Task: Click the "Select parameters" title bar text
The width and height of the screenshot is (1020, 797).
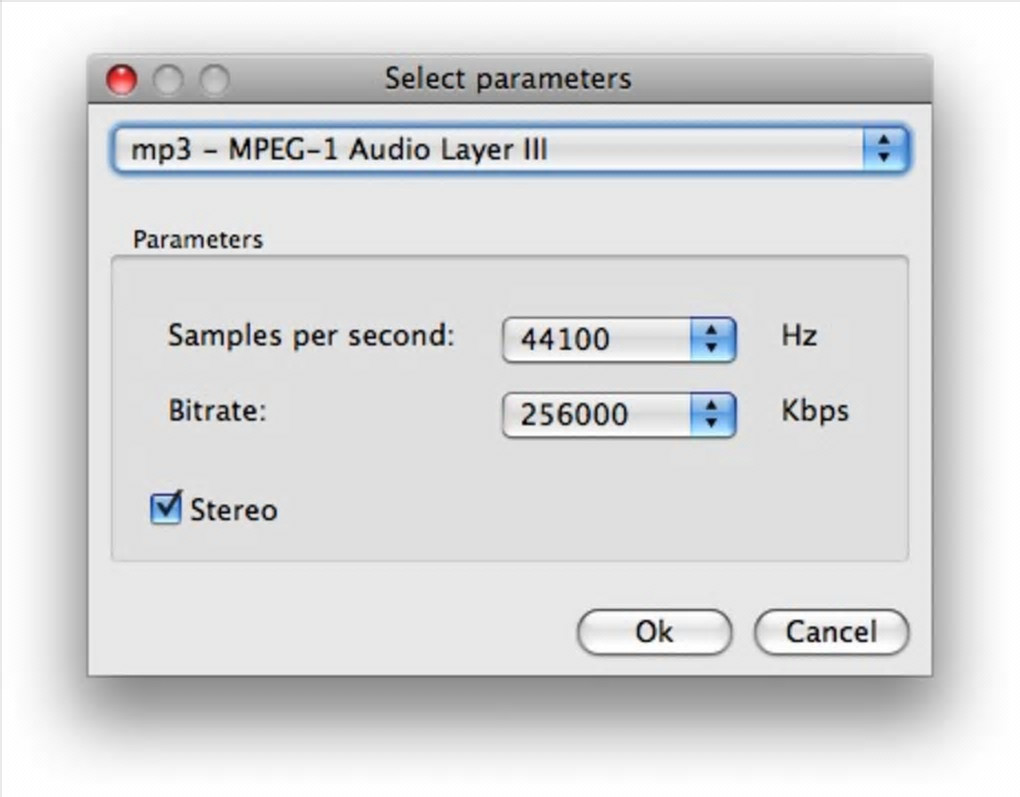Action: pyautogui.click(x=508, y=79)
